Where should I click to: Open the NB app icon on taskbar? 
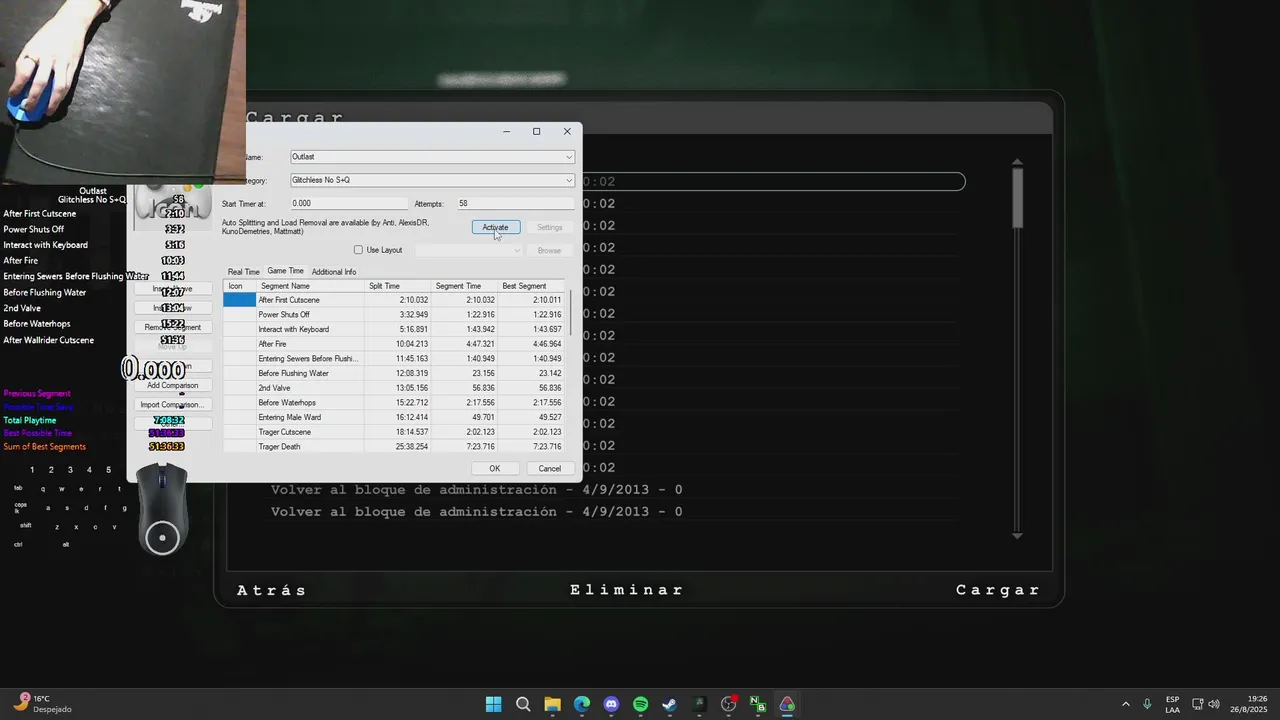coord(758,704)
